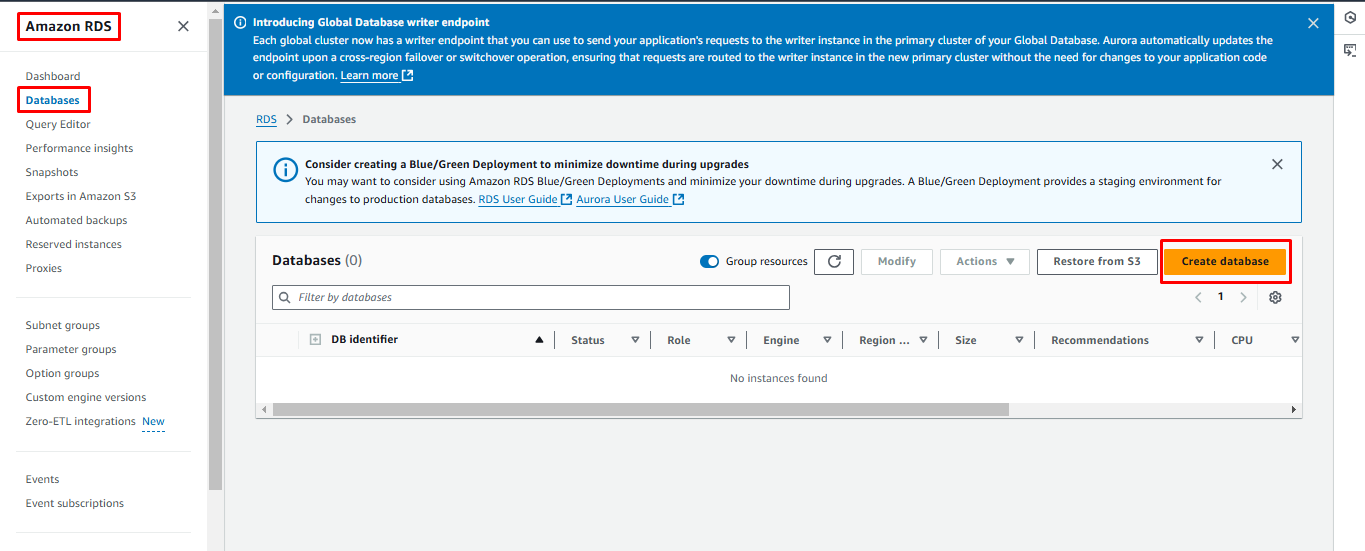Dismiss the Blue/Green Deployment info banner
Image resolution: width=1365 pixels, height=551 pixels.
click(x=1277, y=165)
